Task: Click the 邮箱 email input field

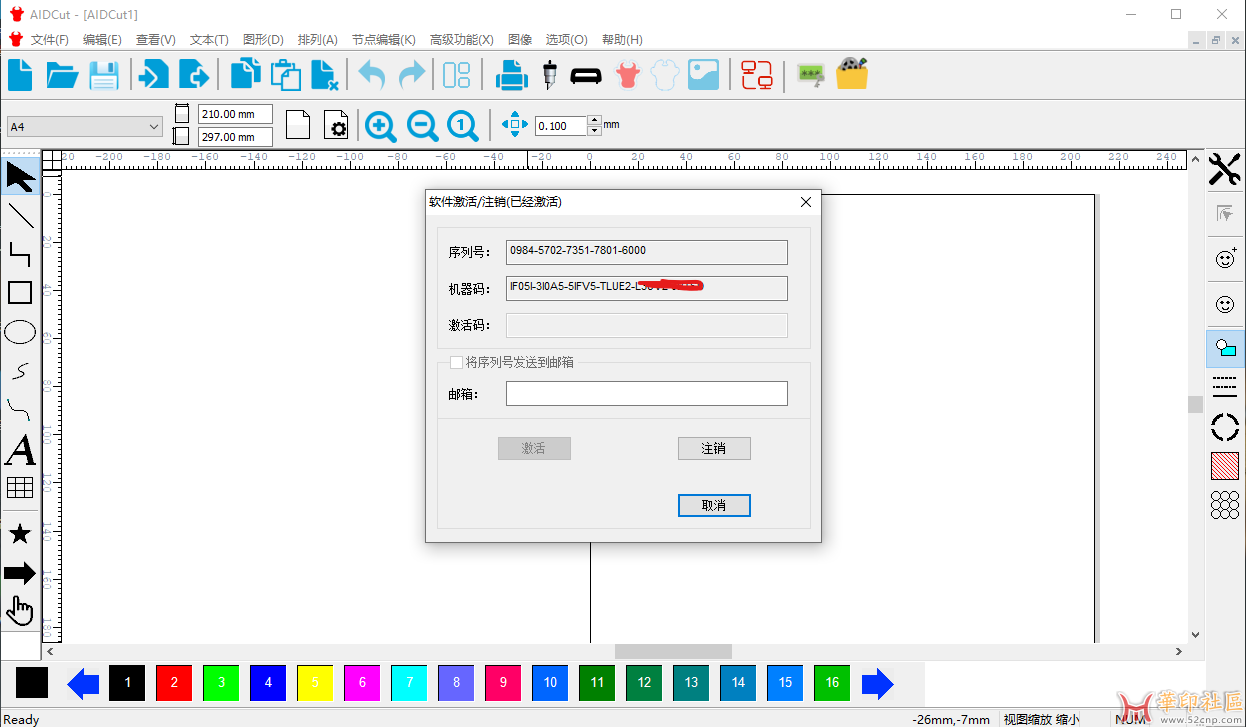Action: (646, 394)
